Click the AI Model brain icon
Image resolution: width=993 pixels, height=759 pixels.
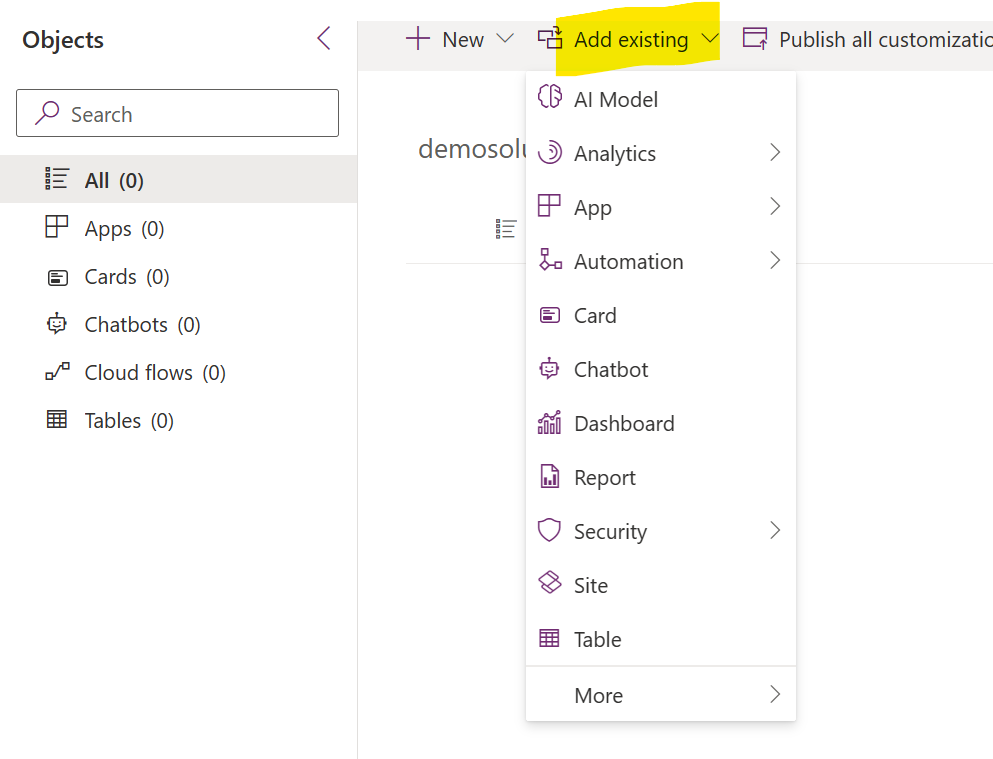coord(549,97)
